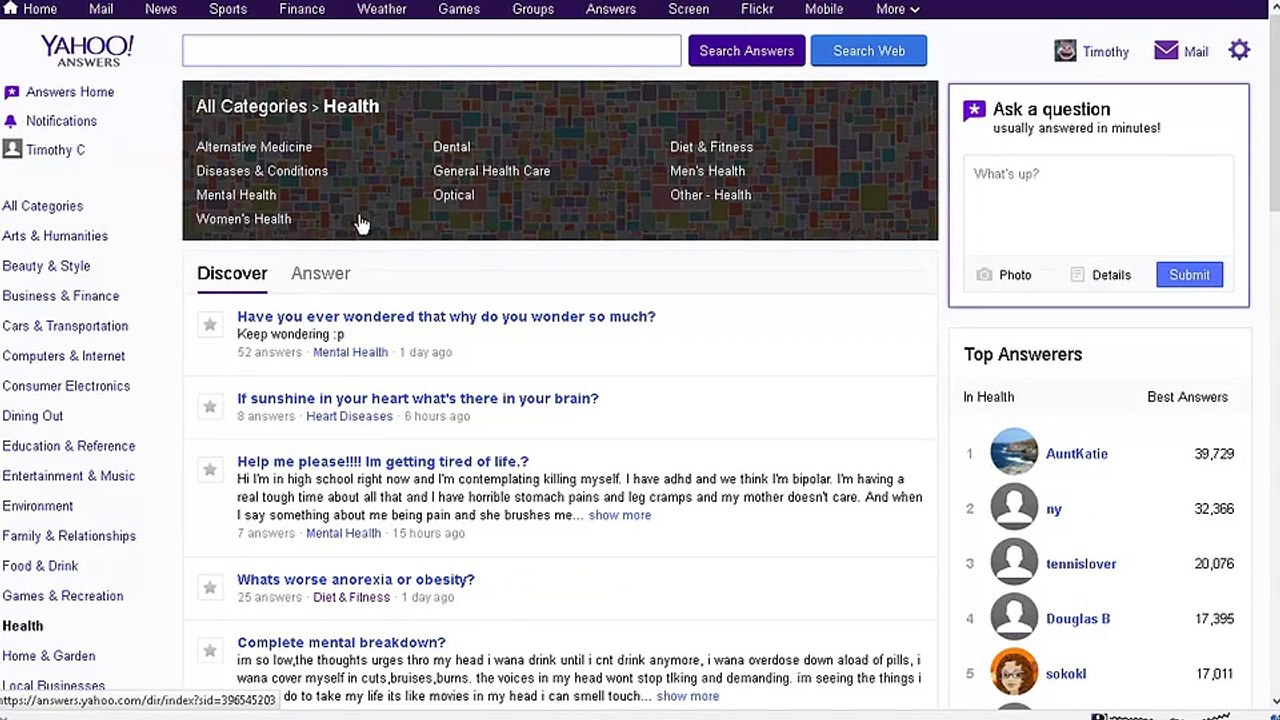The image size is (1280, 720).
Task: Open Sports in top navigation bar
Action: coord(228,9)
